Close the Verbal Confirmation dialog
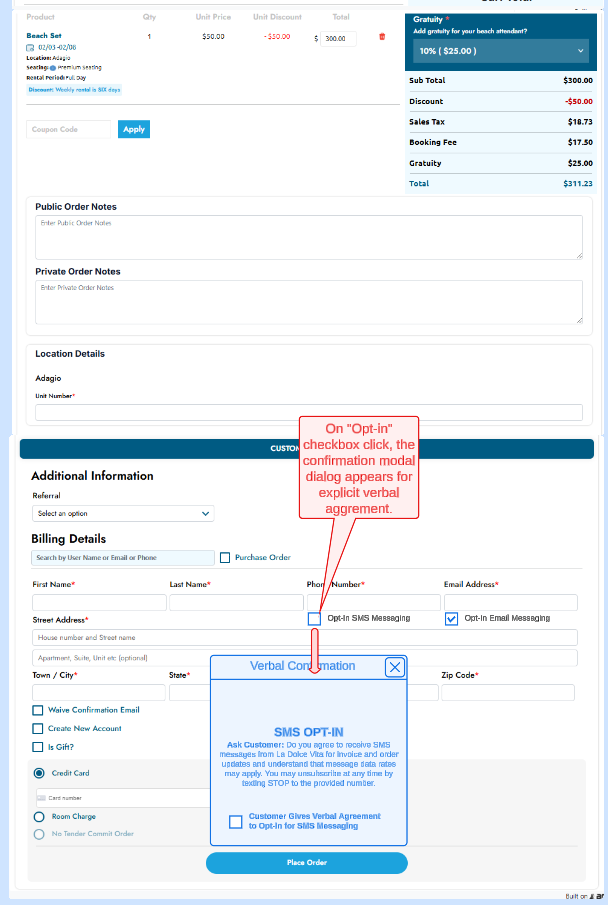Viewport: 608px width, 905px height. point(395,667)
